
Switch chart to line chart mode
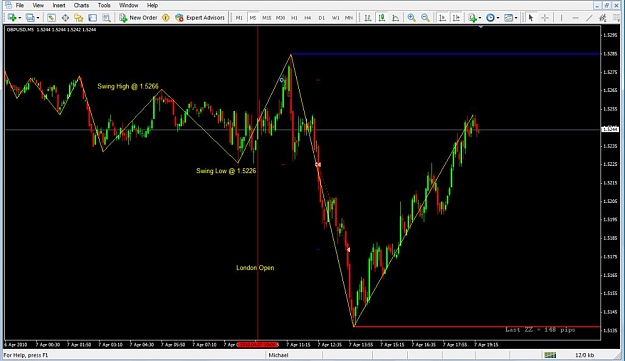[x=395, y=18]
